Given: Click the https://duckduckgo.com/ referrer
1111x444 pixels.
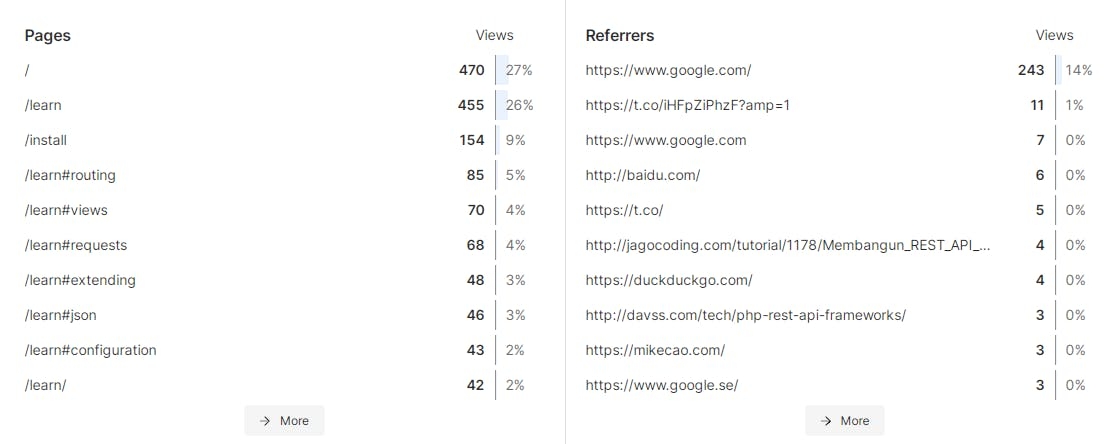Looking at the screenshot, I should pyautogui.click(x=669, y=280).
